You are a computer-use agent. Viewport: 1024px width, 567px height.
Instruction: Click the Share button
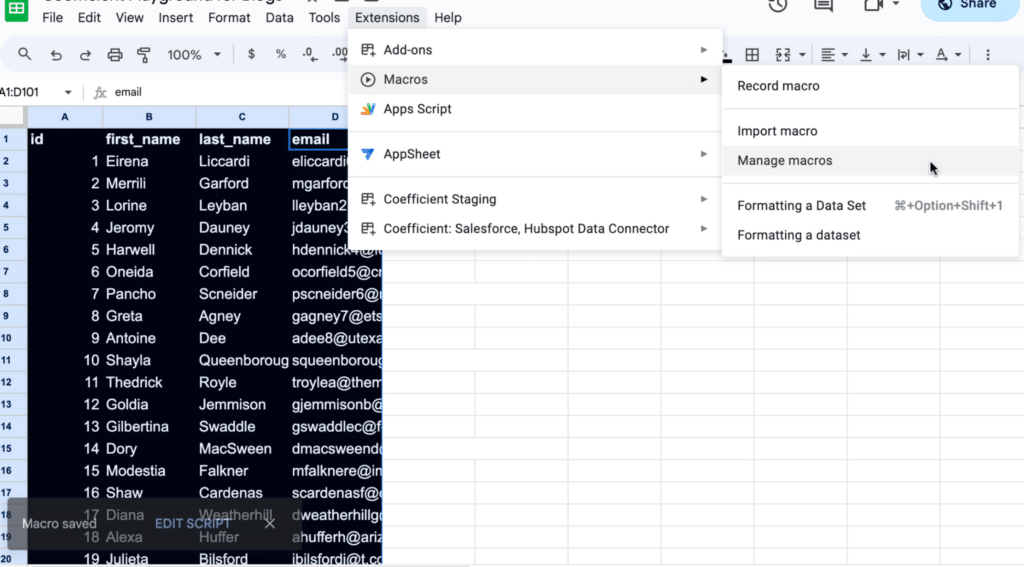[x=970, y=6]
